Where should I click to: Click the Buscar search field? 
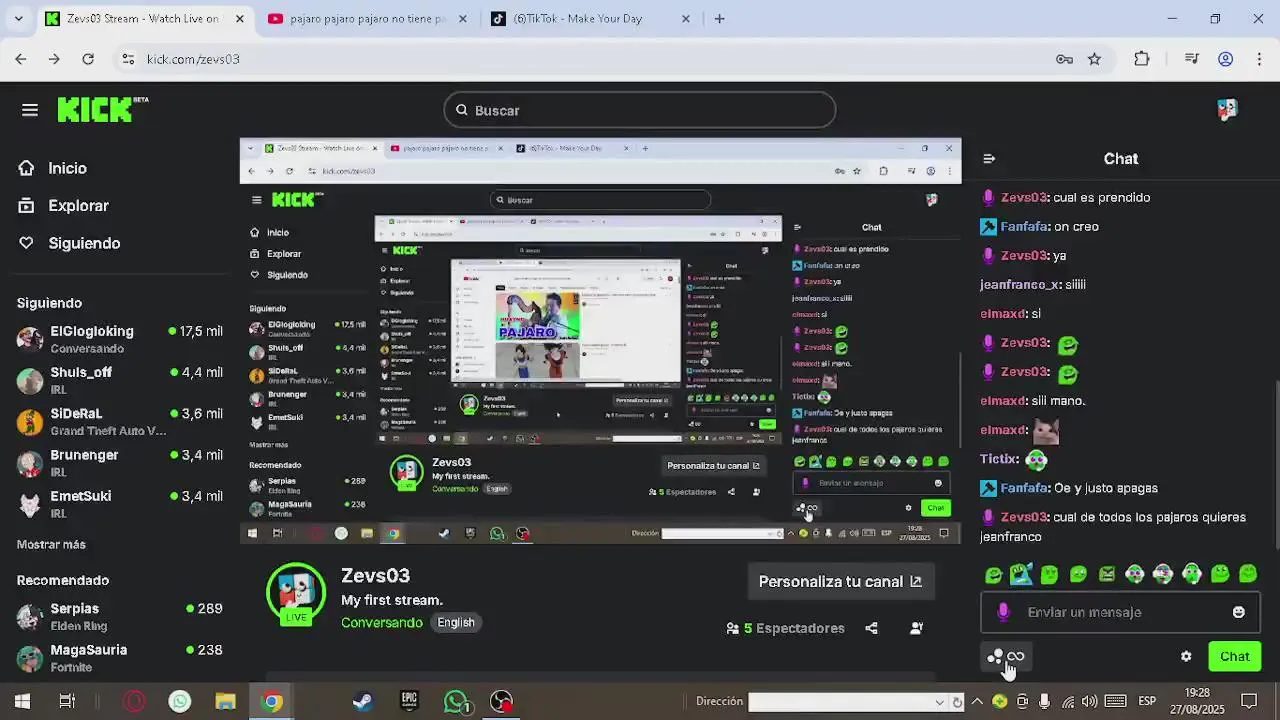pyautogui.click(x=640, y=110)
